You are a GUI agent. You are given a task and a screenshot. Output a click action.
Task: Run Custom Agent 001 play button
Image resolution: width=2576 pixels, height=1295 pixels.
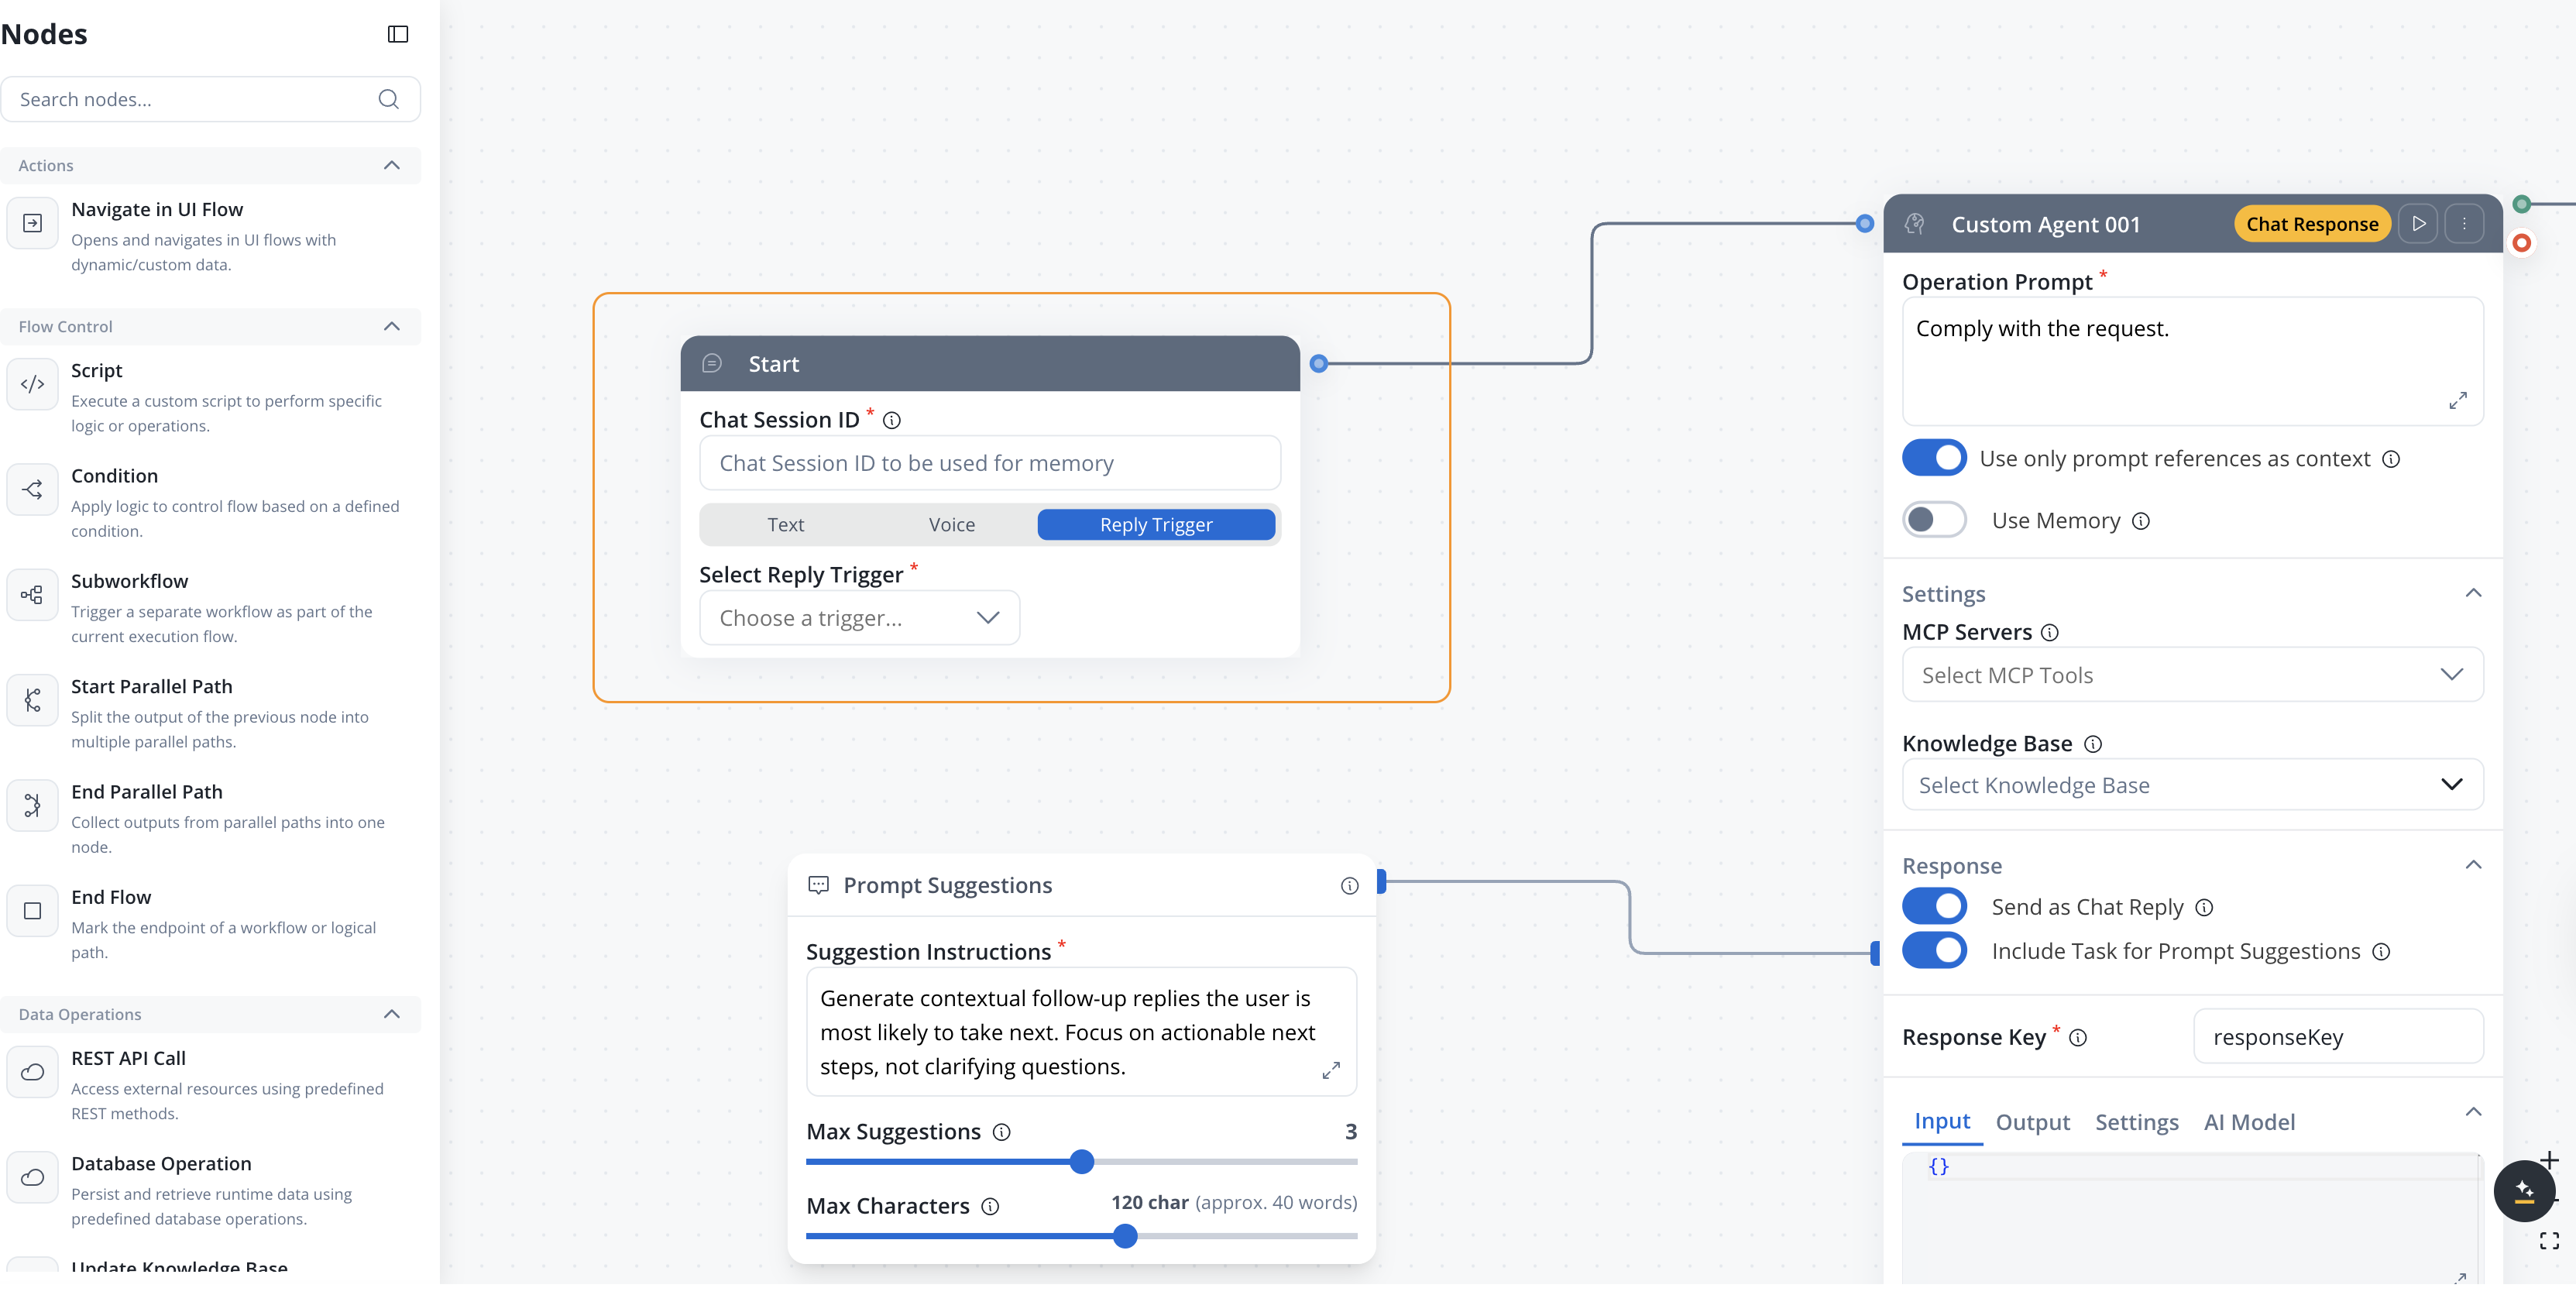pyautogui.click(x=2418, y=224)
